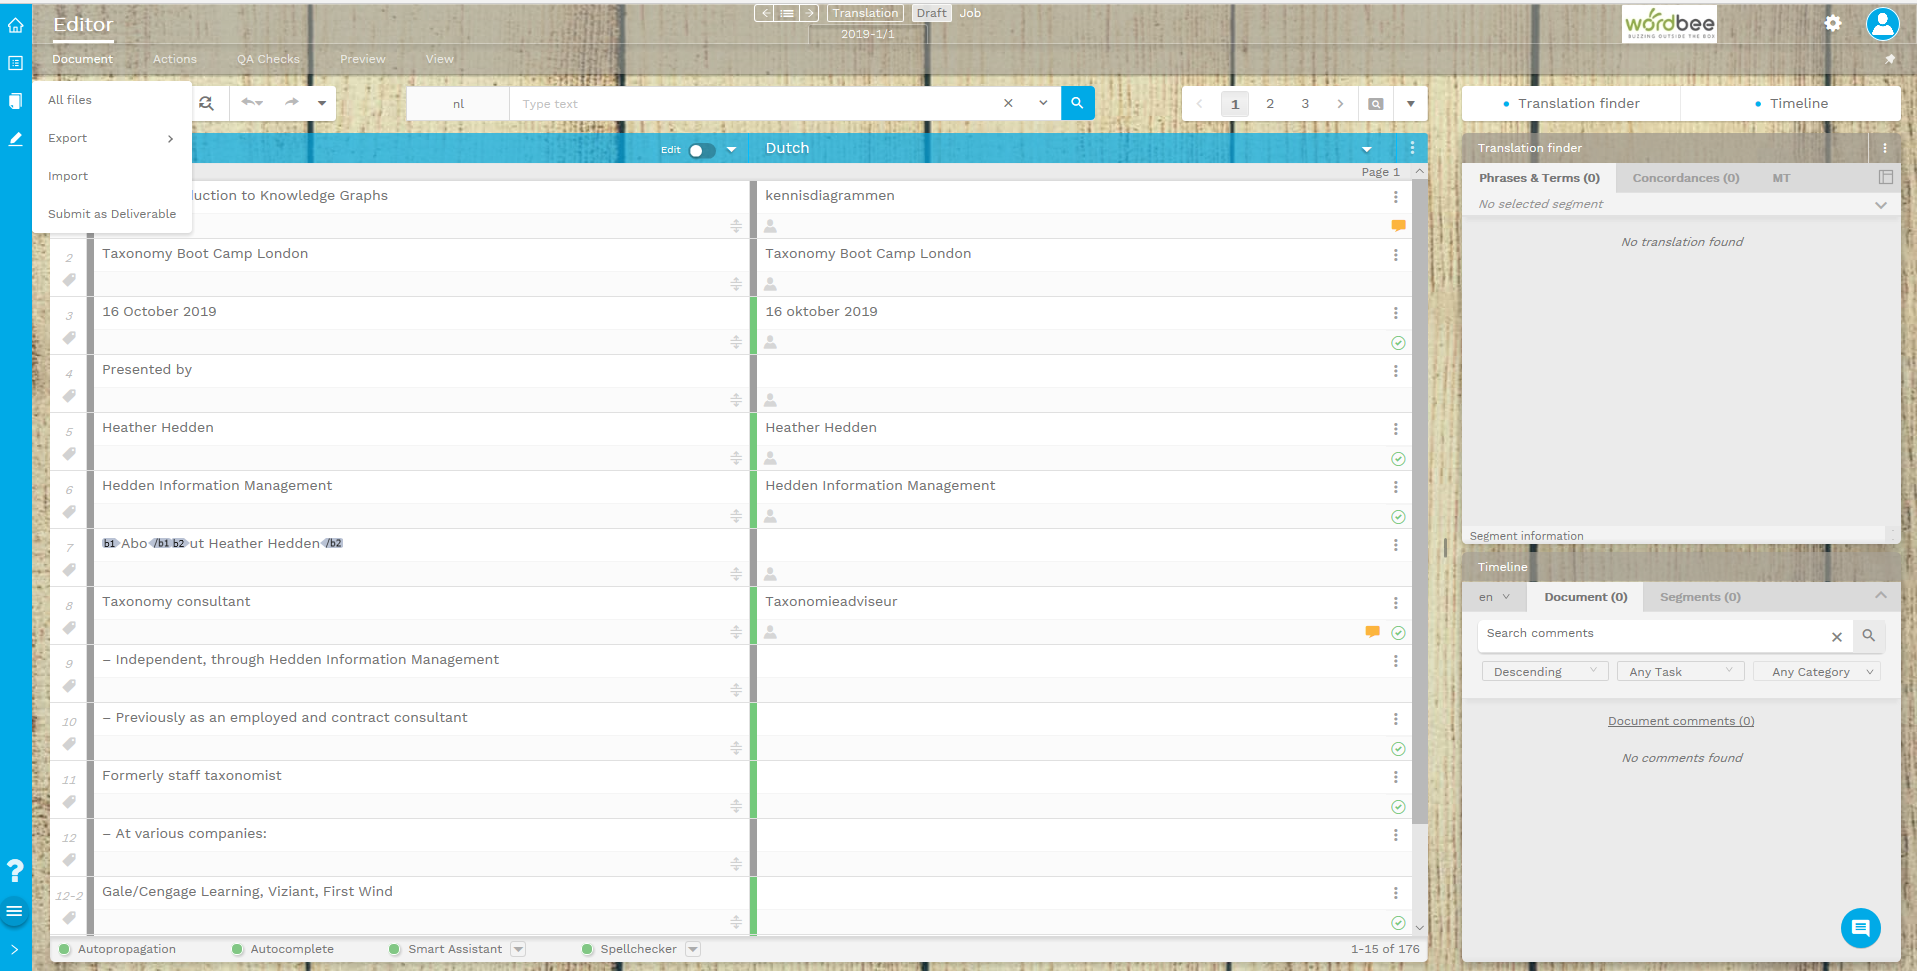Click the find and replace icon
The width and height of the screenshot is (1917, 971).
pos(206,103)
